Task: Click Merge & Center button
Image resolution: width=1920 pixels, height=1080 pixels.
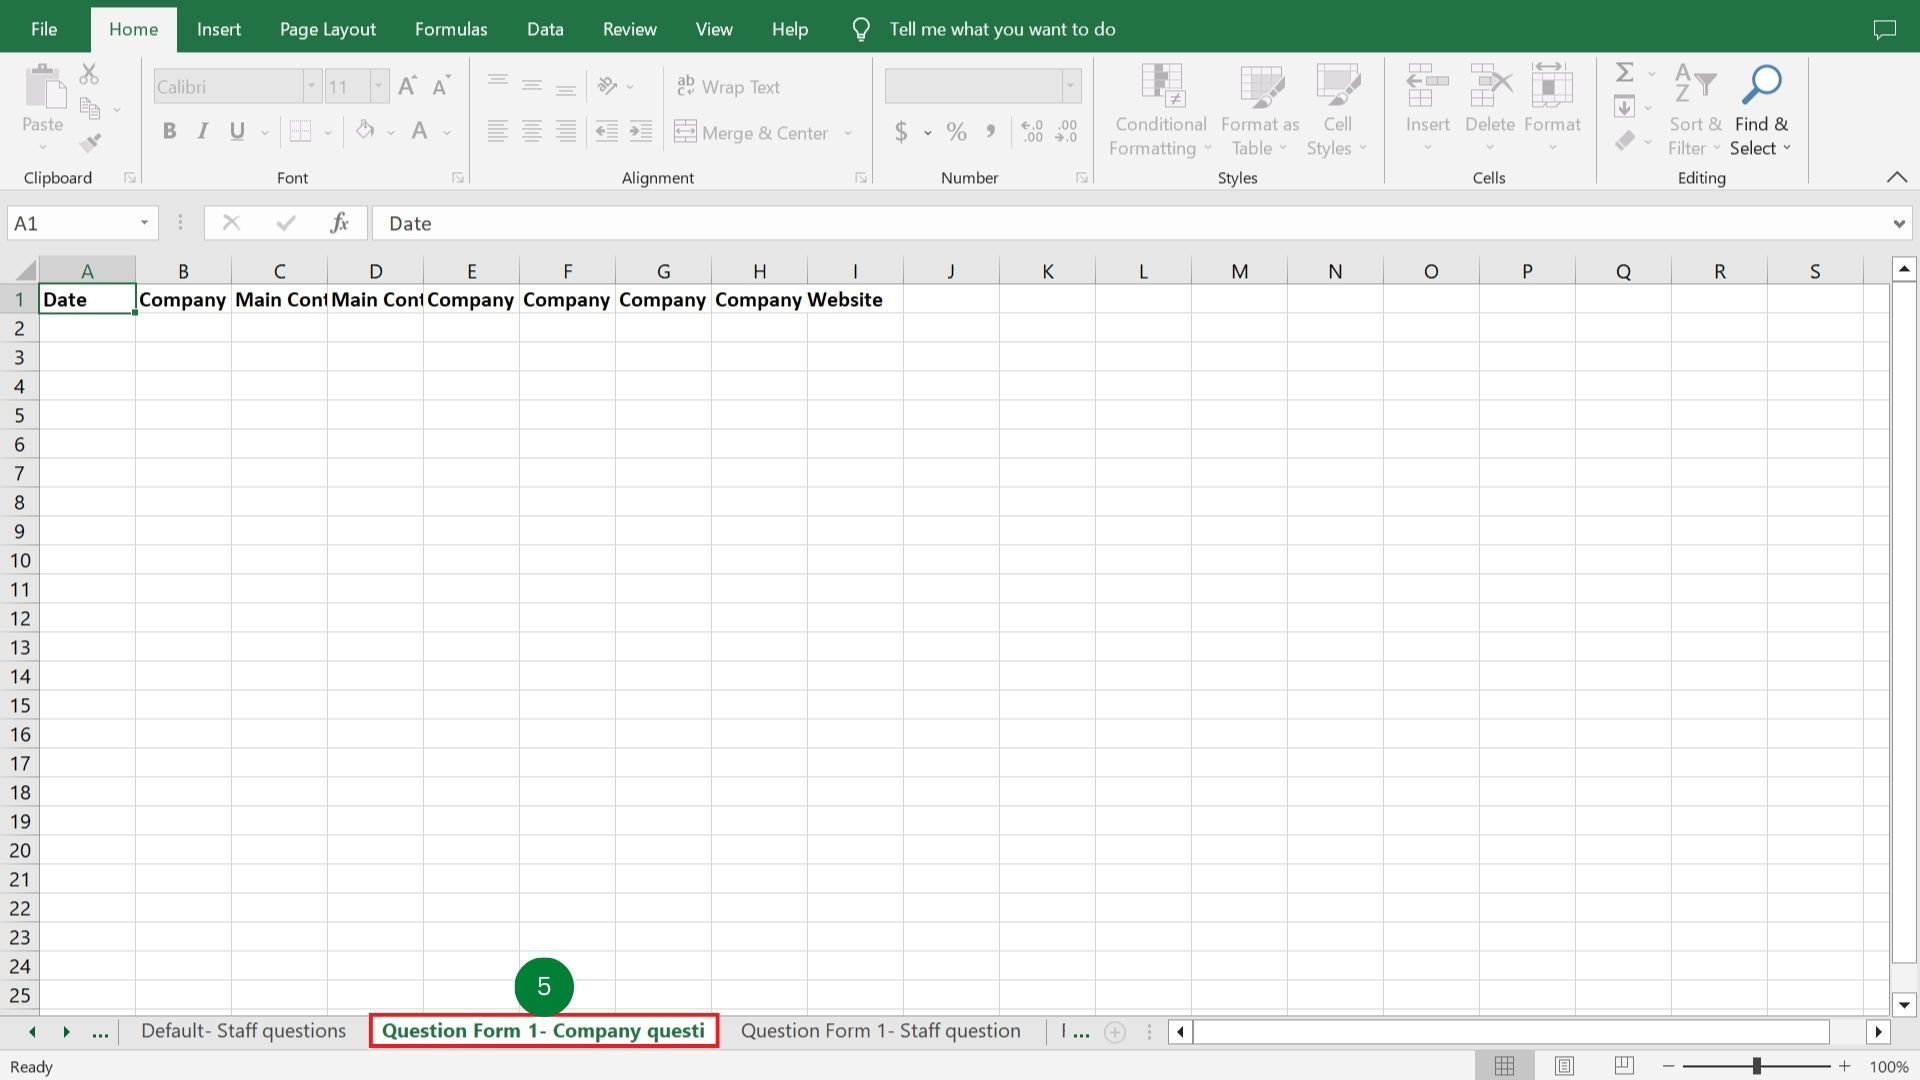Action: coord(752,133)
